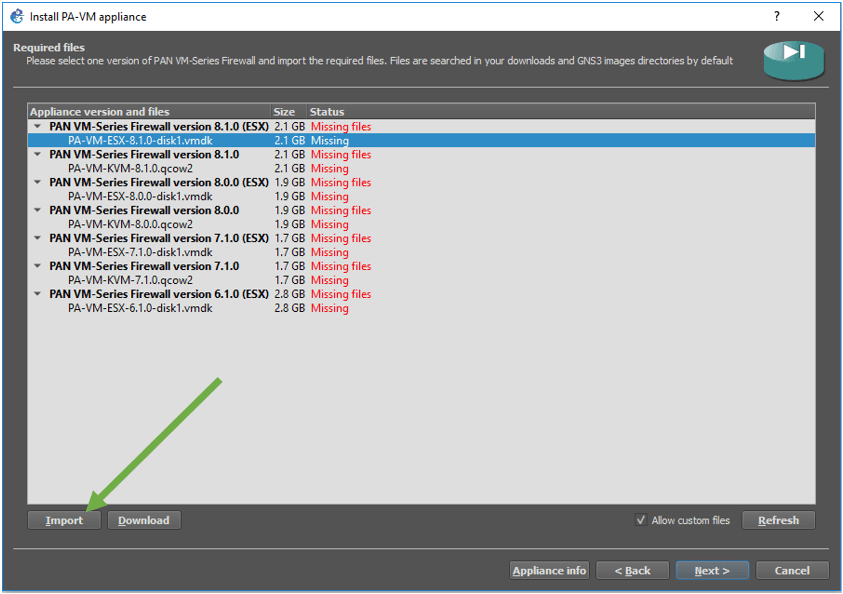This screenshot has height=594, width=843.
Task: Collapse PAN VM-Series Firewall version 7.1.0 (ESX)
Action: [x=37, y=238]
